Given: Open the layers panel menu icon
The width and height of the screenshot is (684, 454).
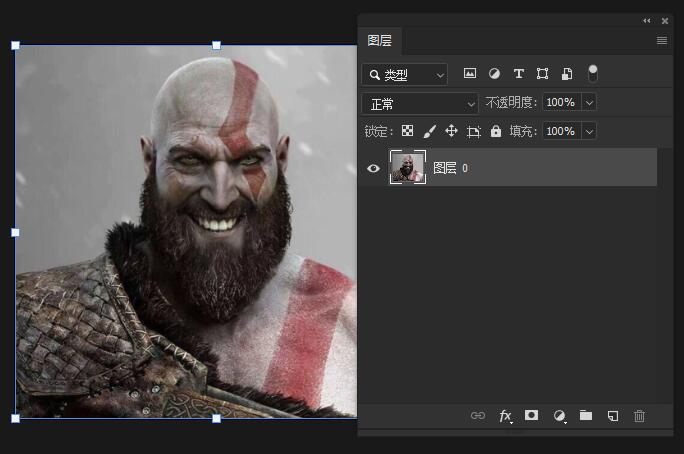Looking at the screenshot, I should click(x=662, y=41).
